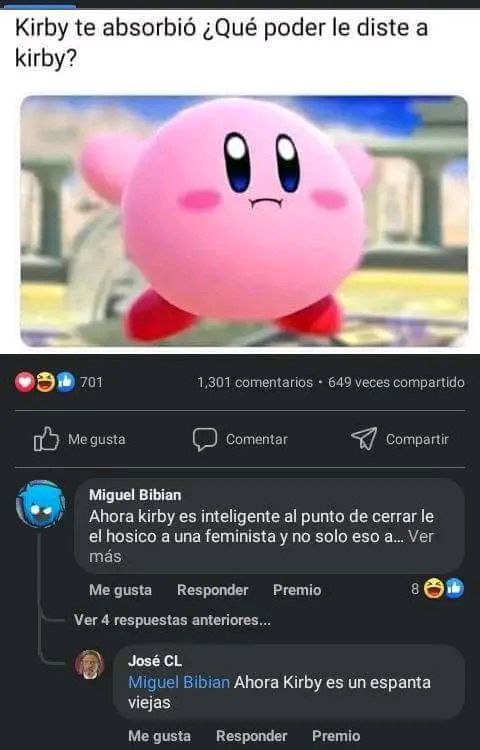Screen dimensions: 480x750
Task: Give Premio to Miguel Bibian's comment
Action: (297, 590)
